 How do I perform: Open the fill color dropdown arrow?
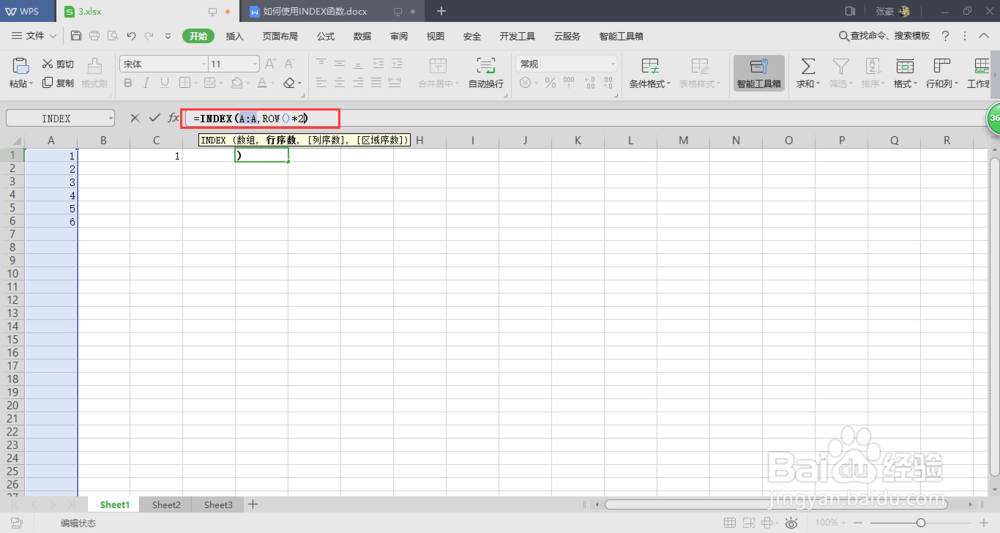[x=247, y=84]
